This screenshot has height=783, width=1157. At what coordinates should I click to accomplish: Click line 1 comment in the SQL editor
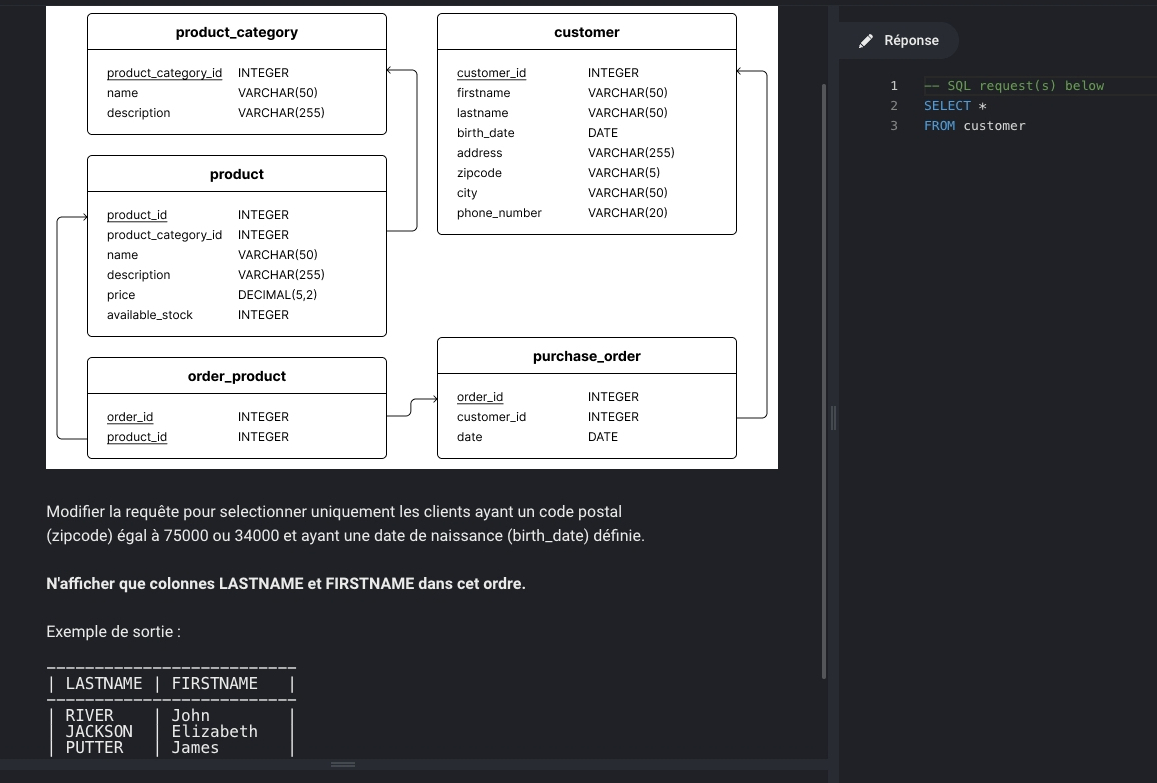[x=1014, y=86]
